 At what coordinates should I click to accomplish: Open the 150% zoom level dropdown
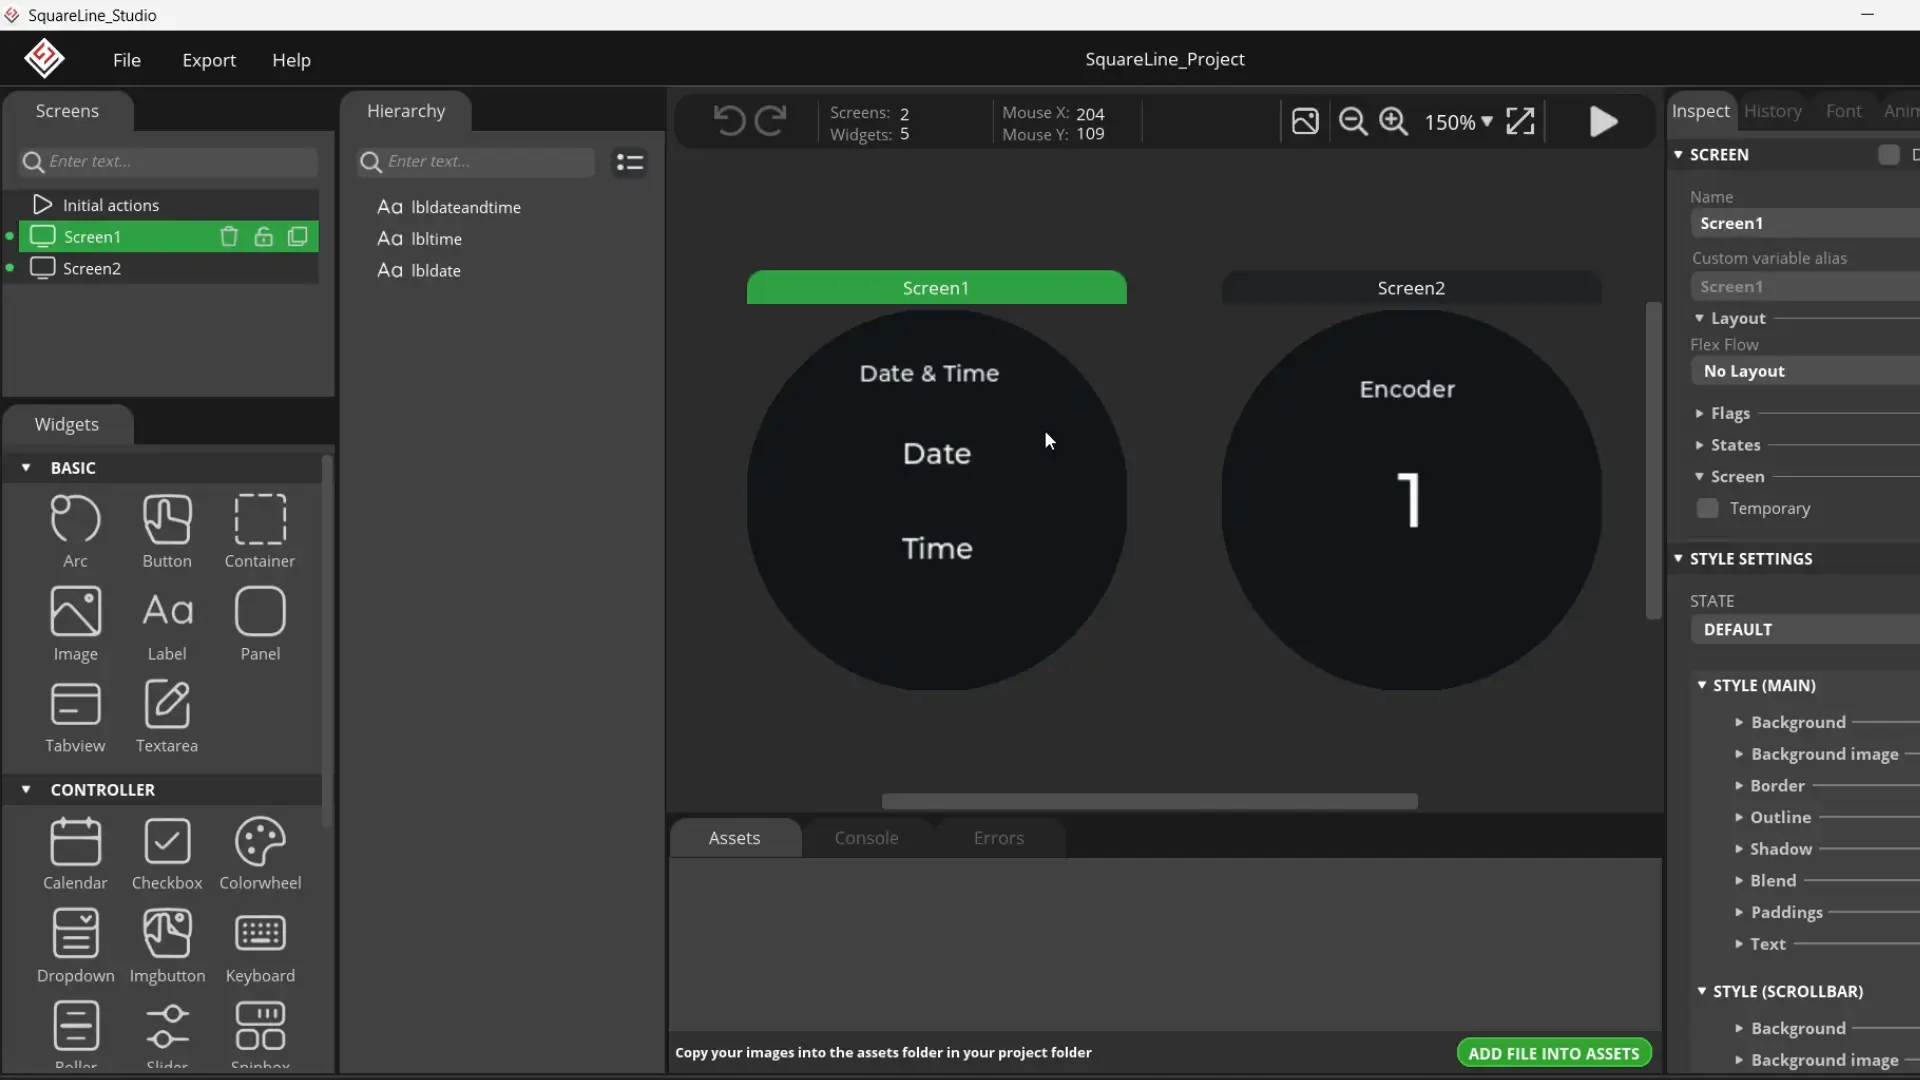[1458, 122]
